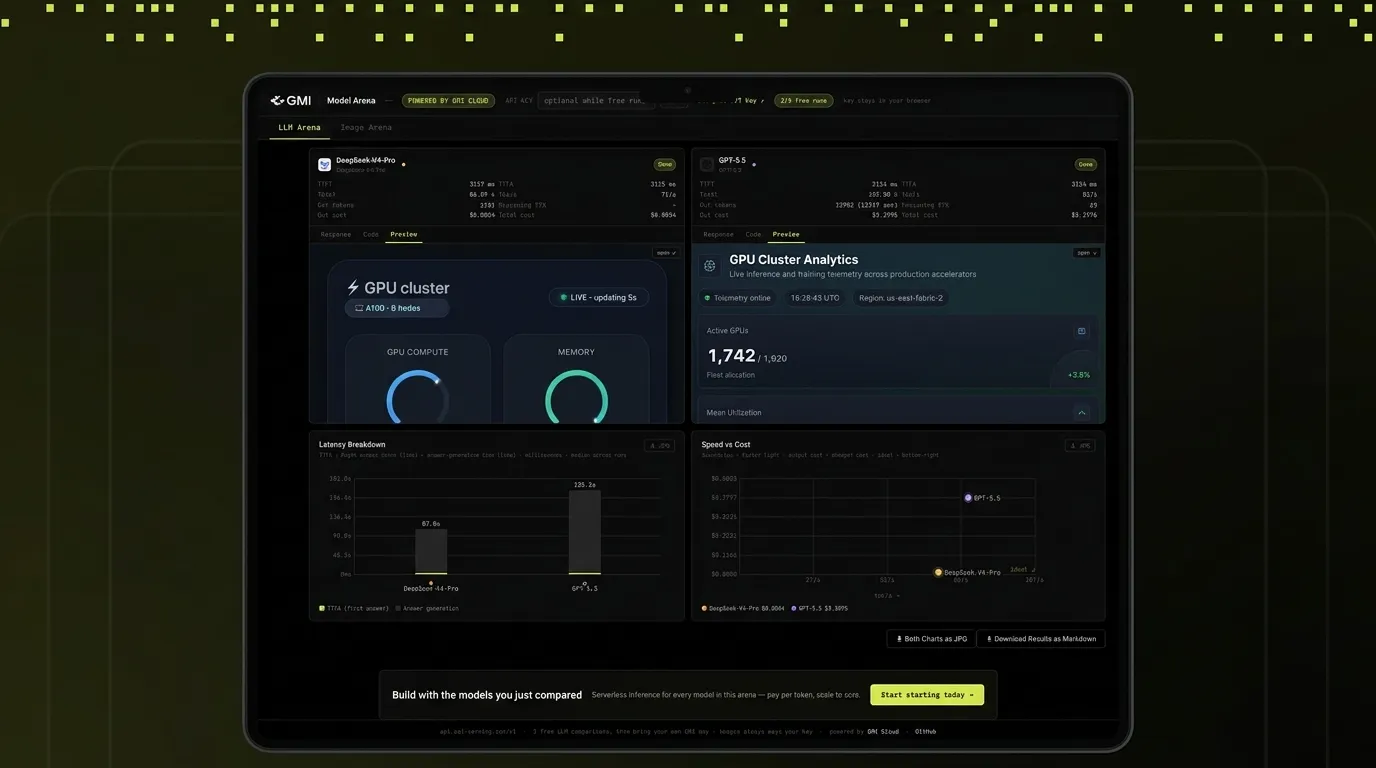Click the lightning bolt beside GPU cluster
1376x768 pixels.
point(353,288)
